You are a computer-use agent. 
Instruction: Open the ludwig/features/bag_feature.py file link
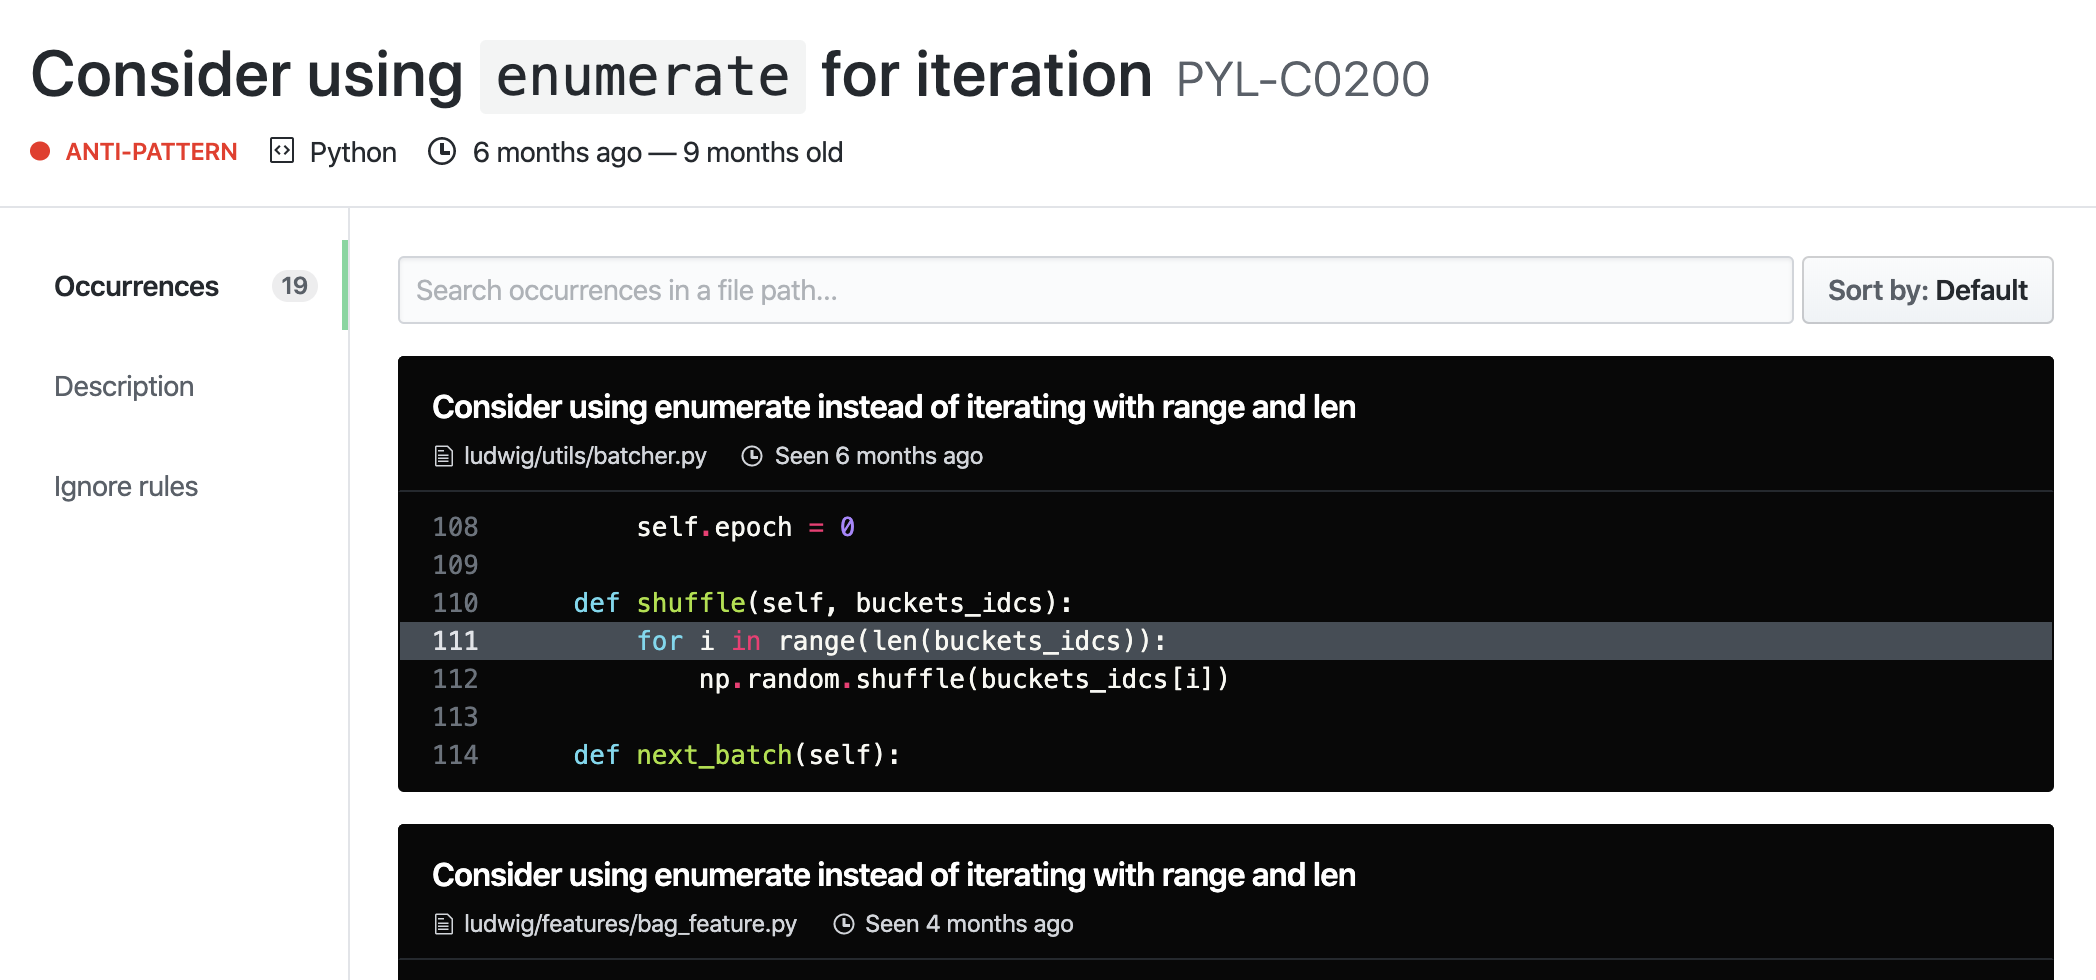(630, 924)
